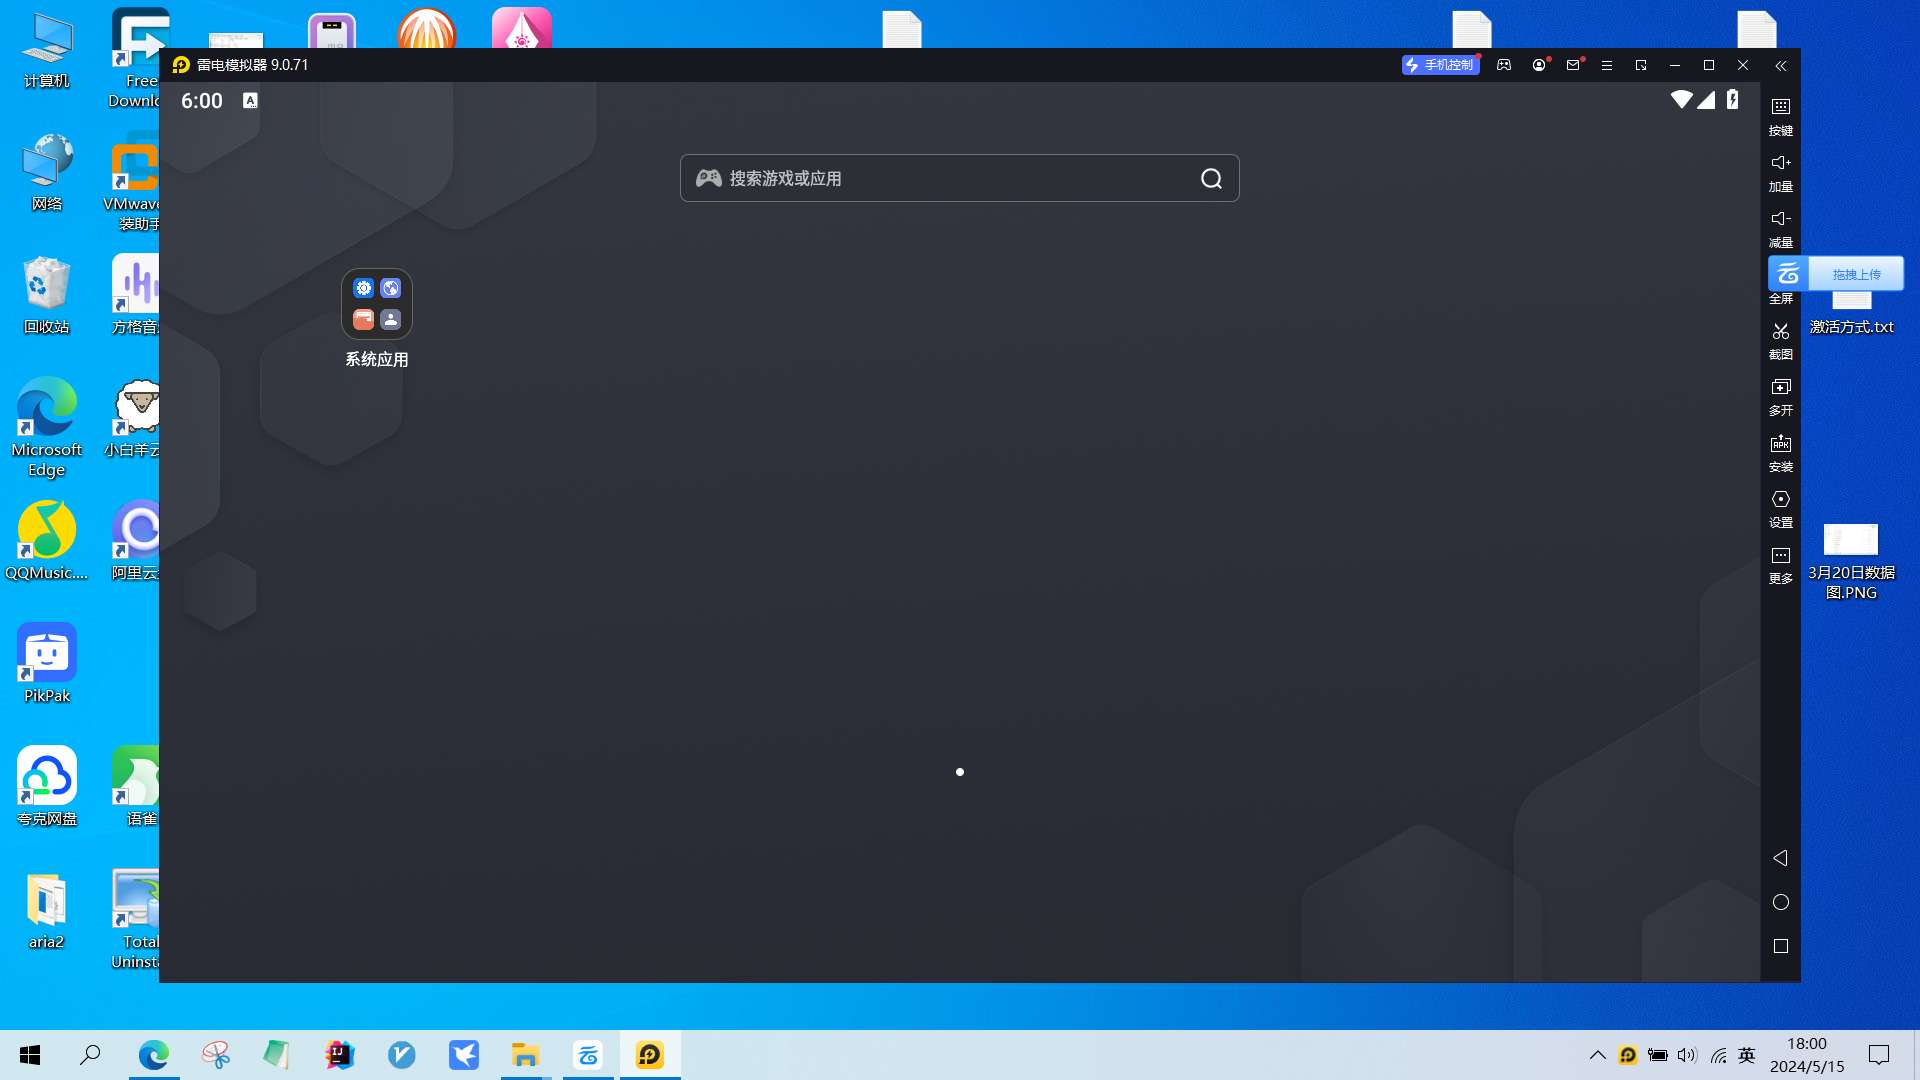Click the 手机控制 button
Image resolution: width=1920 pixels, height=1080 pixels.
pos(1440,65)
